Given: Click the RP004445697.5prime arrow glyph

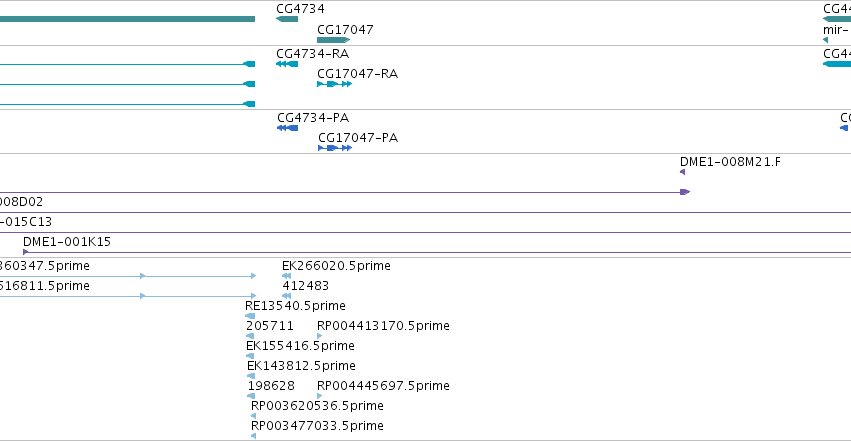Looking at the screenshot, I should (x=319, y=396).
